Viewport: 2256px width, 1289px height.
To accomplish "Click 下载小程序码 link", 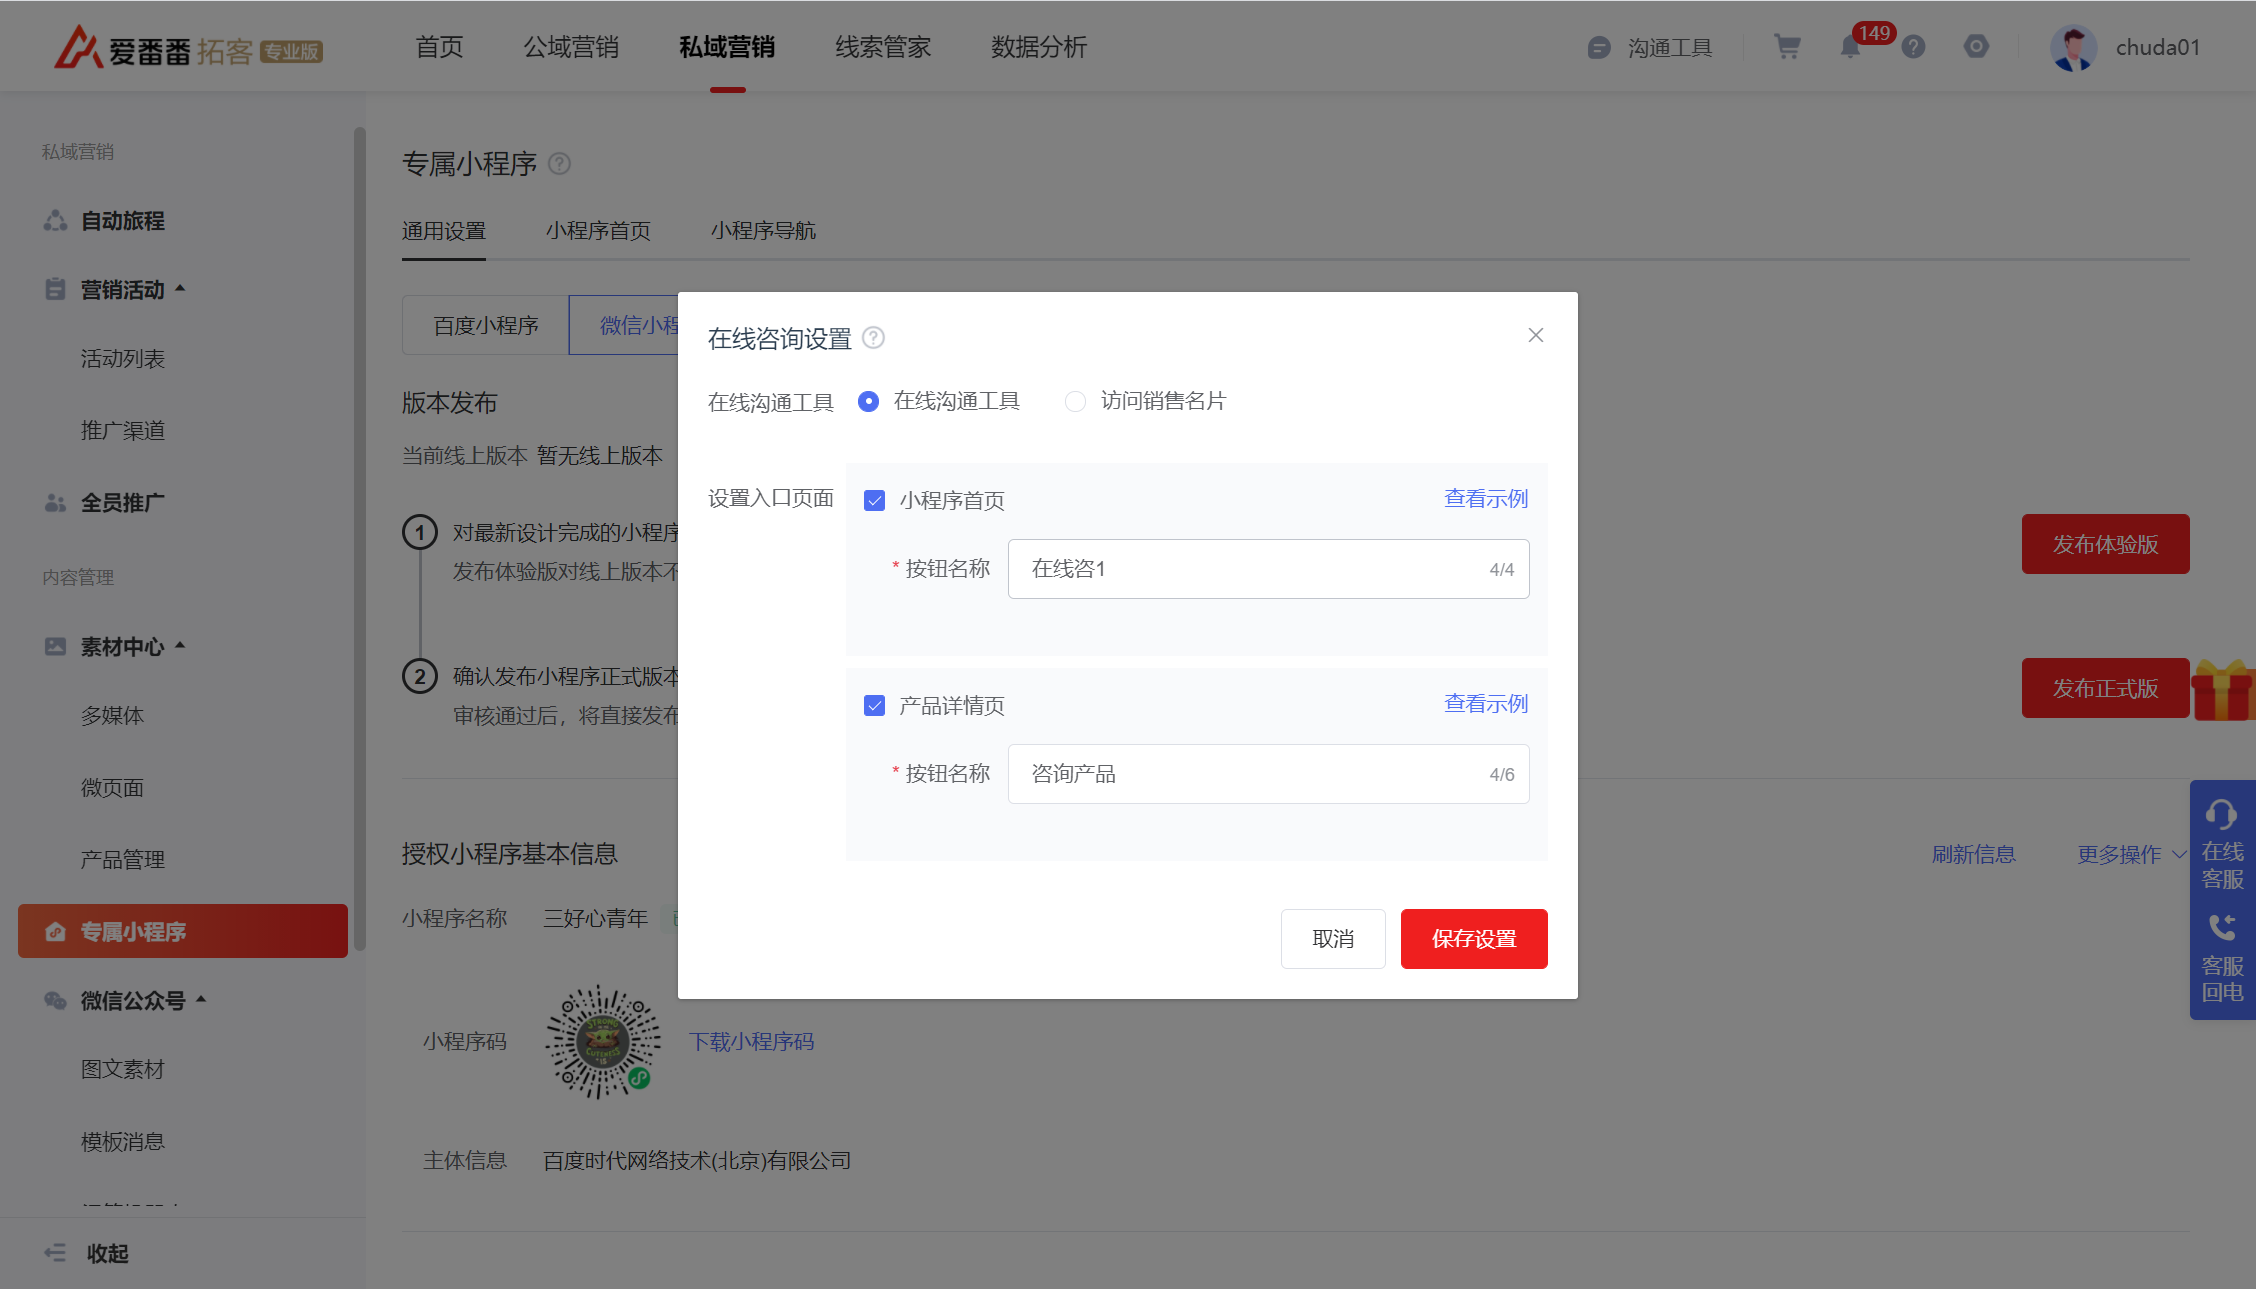I will click(752, 1041).
